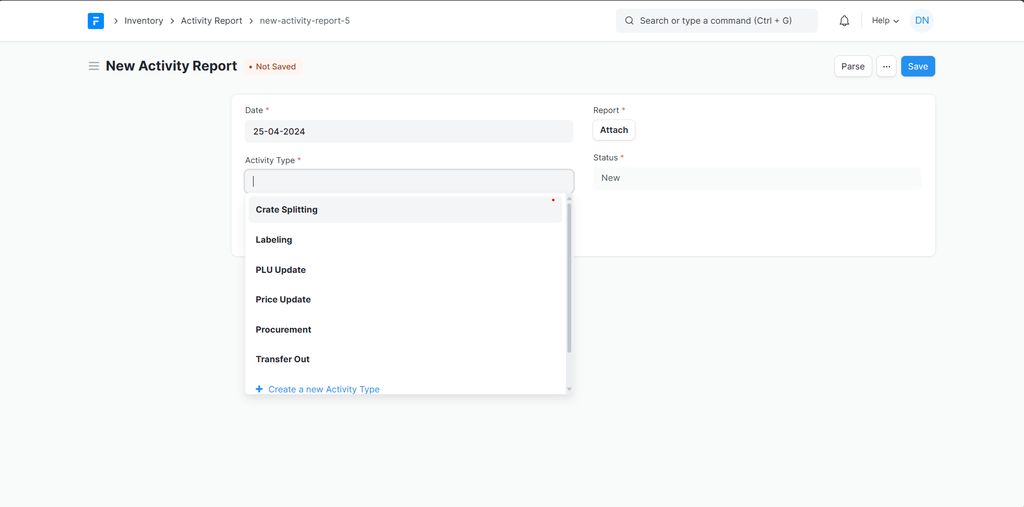Viewport: 1024px width, 507px height.
Task: Click the Parse button
Action: click(853, 66)
